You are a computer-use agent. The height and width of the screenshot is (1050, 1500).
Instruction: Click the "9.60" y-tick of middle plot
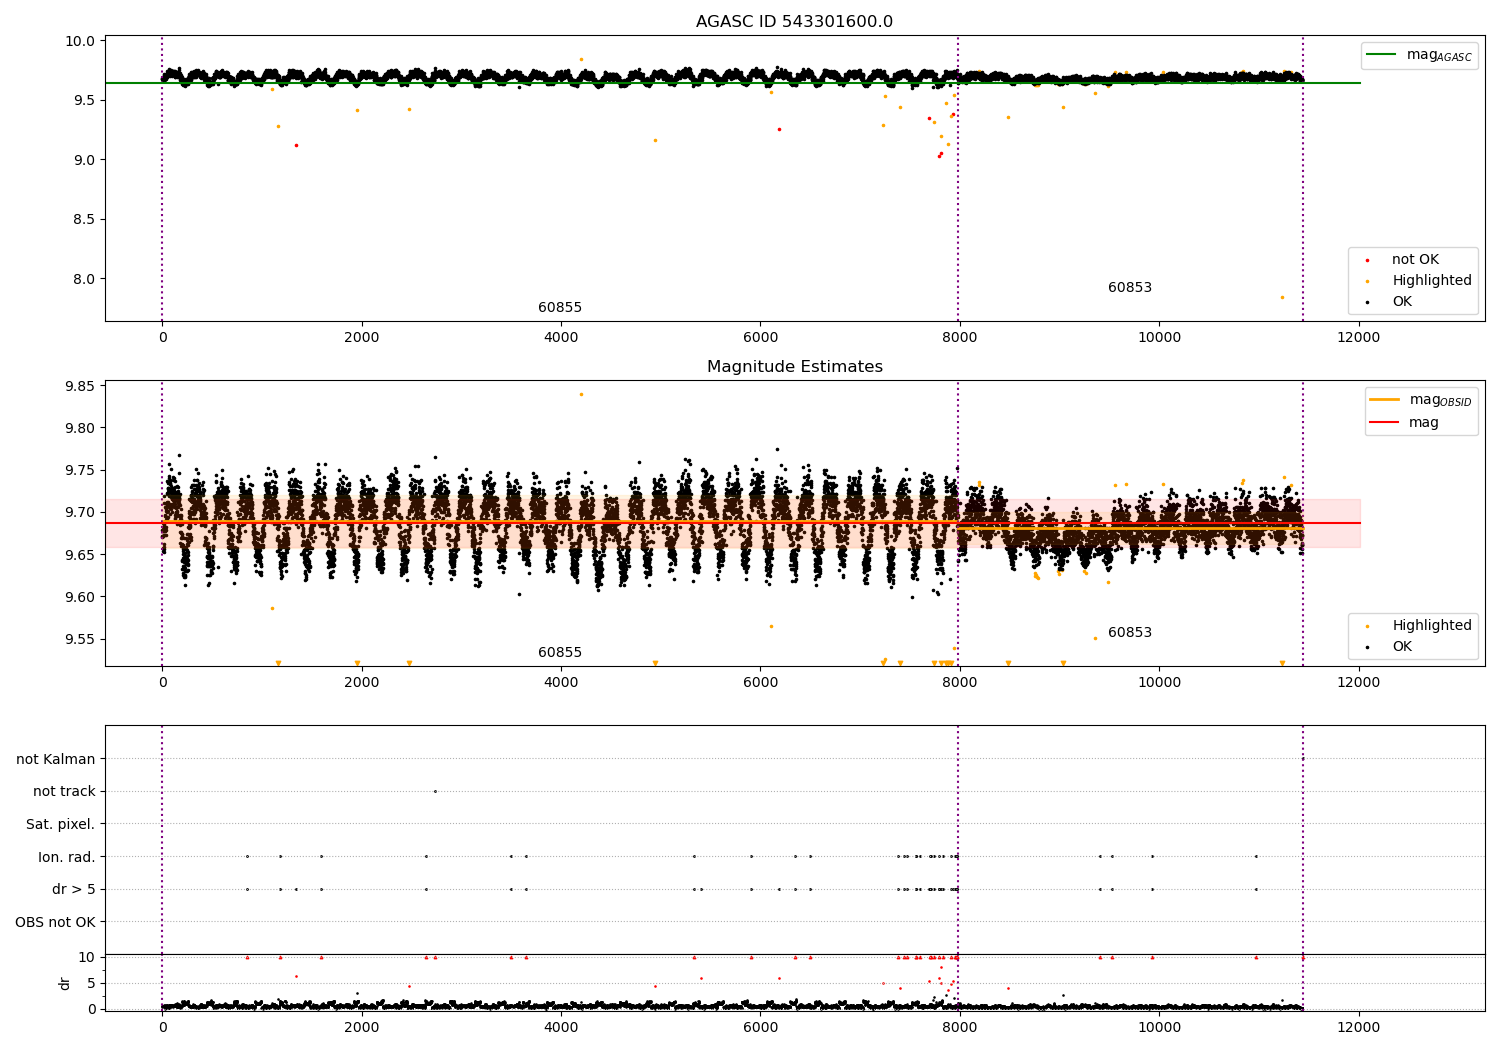tap(80, 598)
